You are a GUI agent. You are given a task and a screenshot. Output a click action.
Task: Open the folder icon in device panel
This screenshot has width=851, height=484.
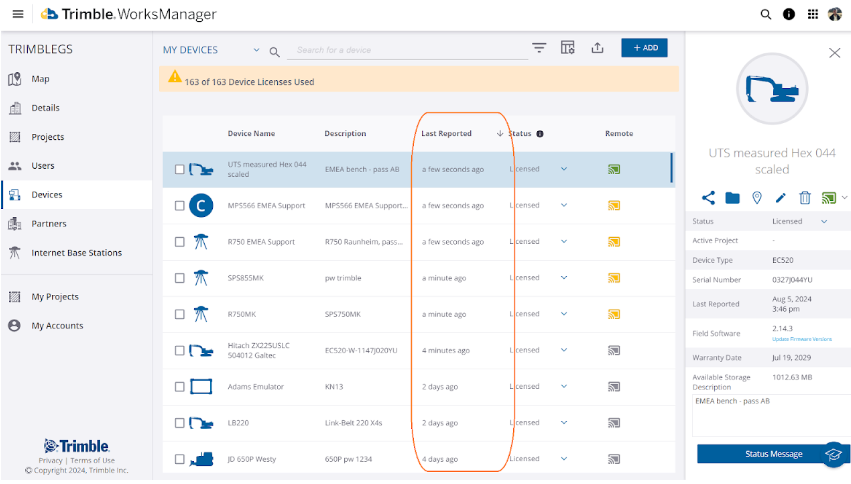tap(732, 198)
